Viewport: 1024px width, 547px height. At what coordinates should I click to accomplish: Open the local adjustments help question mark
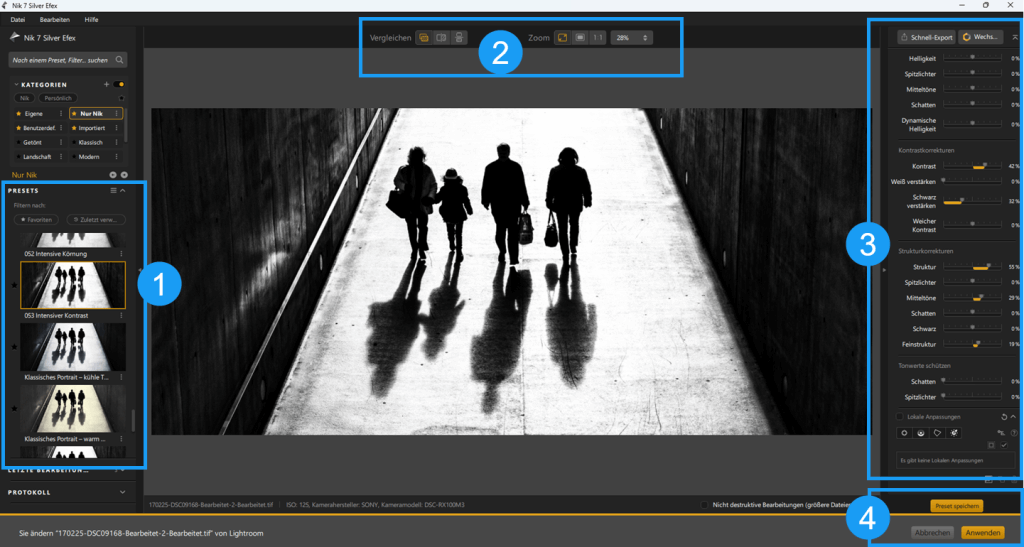(1014, 433)
